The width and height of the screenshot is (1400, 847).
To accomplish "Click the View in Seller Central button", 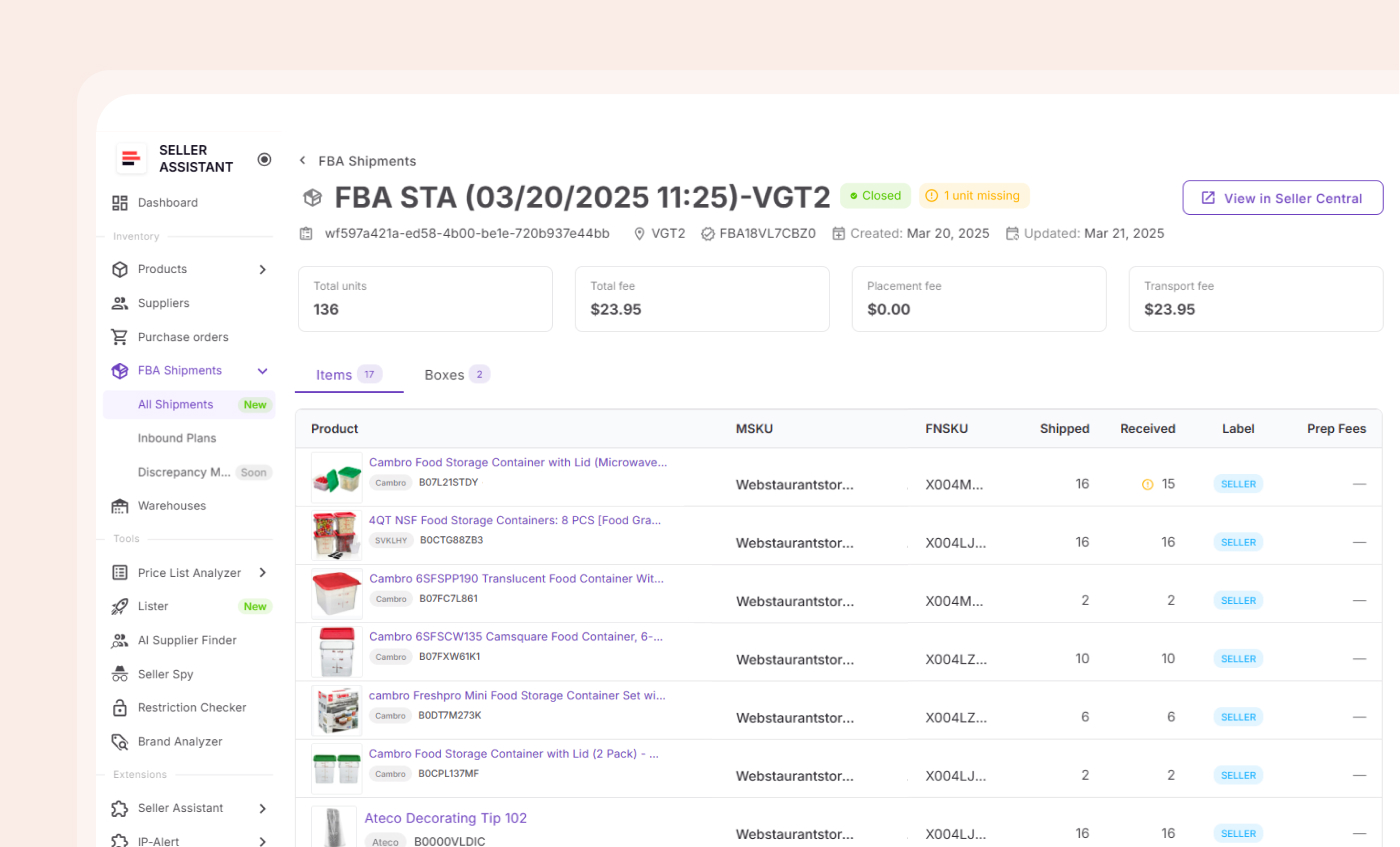I will [1282, 197].
